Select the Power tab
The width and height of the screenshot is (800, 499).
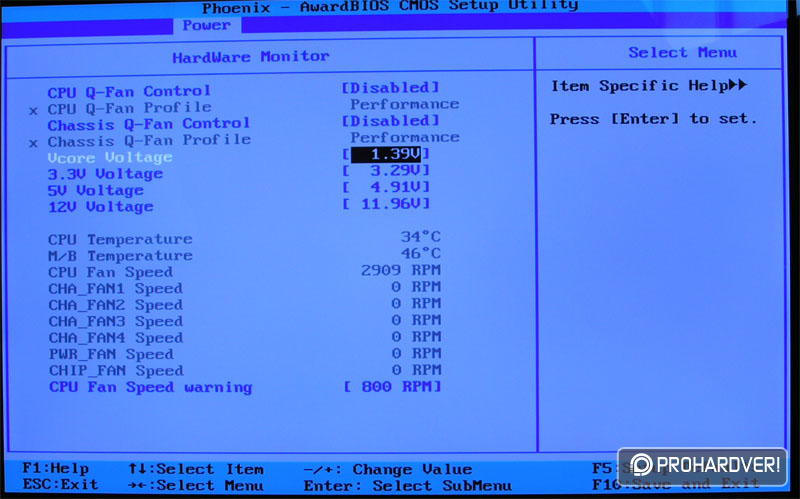point(207,26)
